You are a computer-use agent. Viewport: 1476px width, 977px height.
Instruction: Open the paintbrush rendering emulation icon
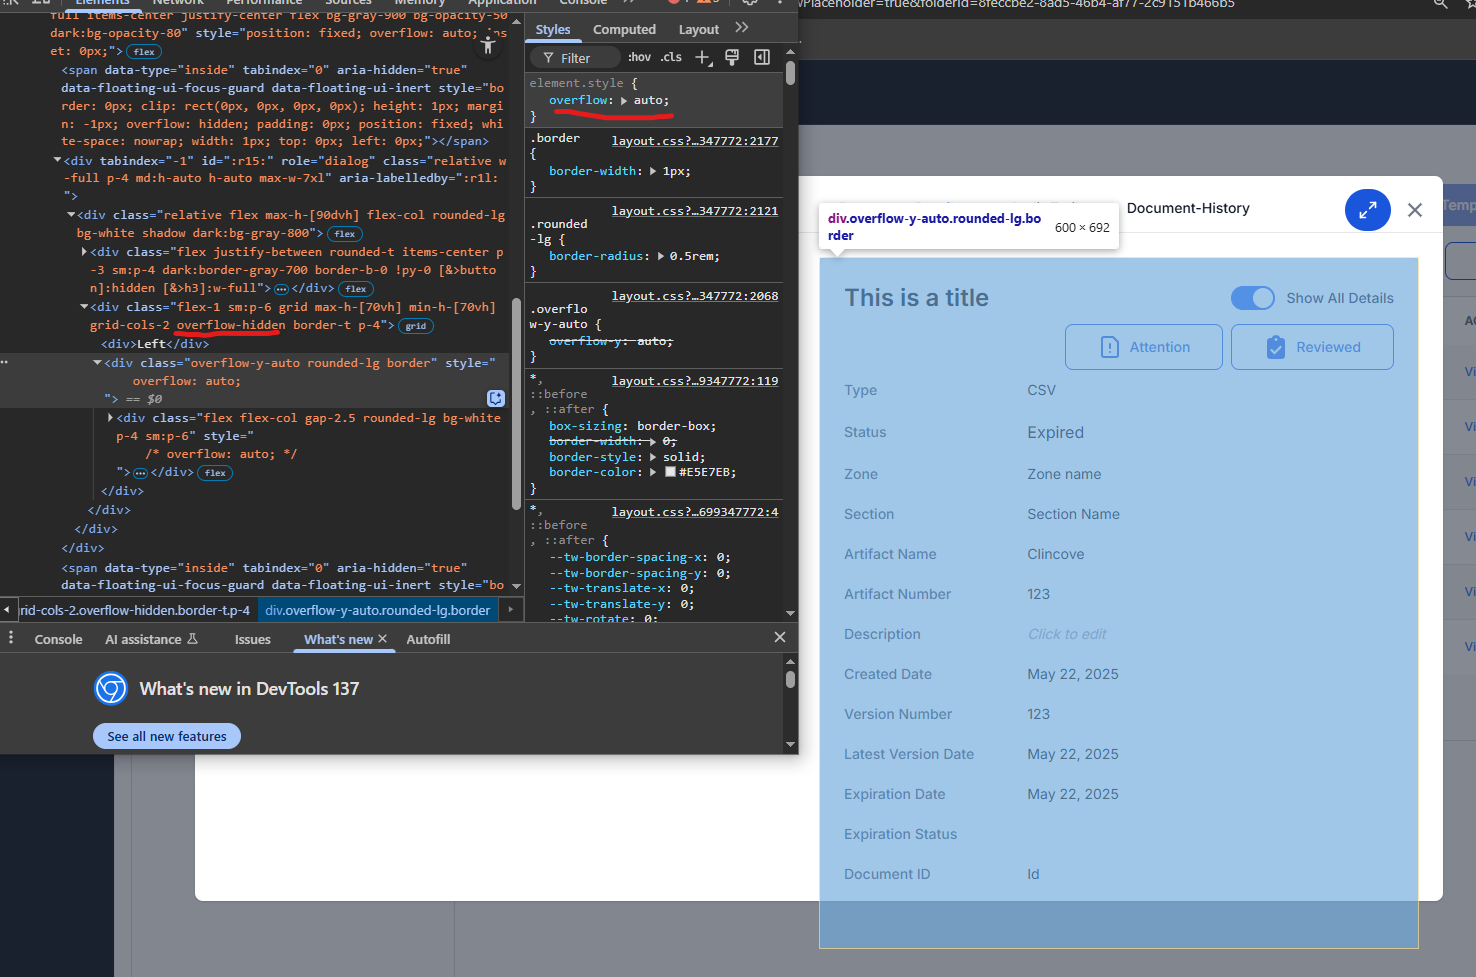[x=732, y=58]
